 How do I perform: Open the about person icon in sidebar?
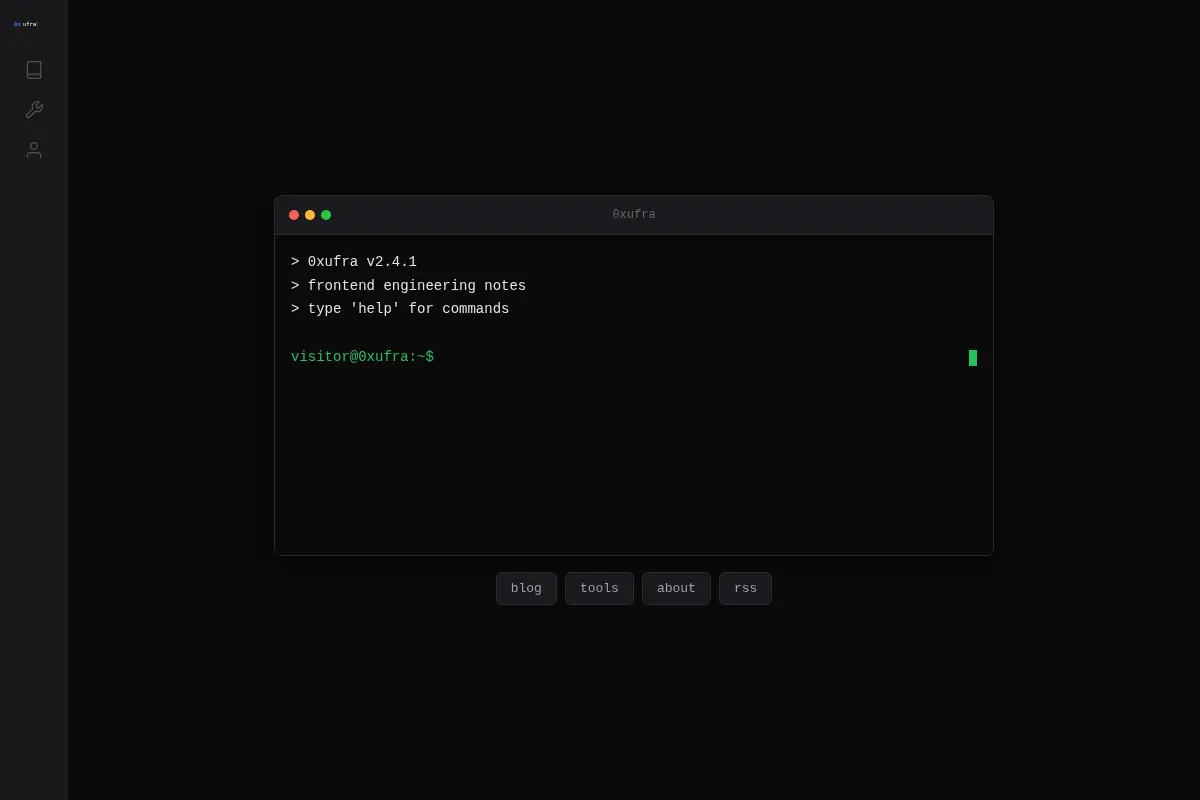[x=34, y=150]
